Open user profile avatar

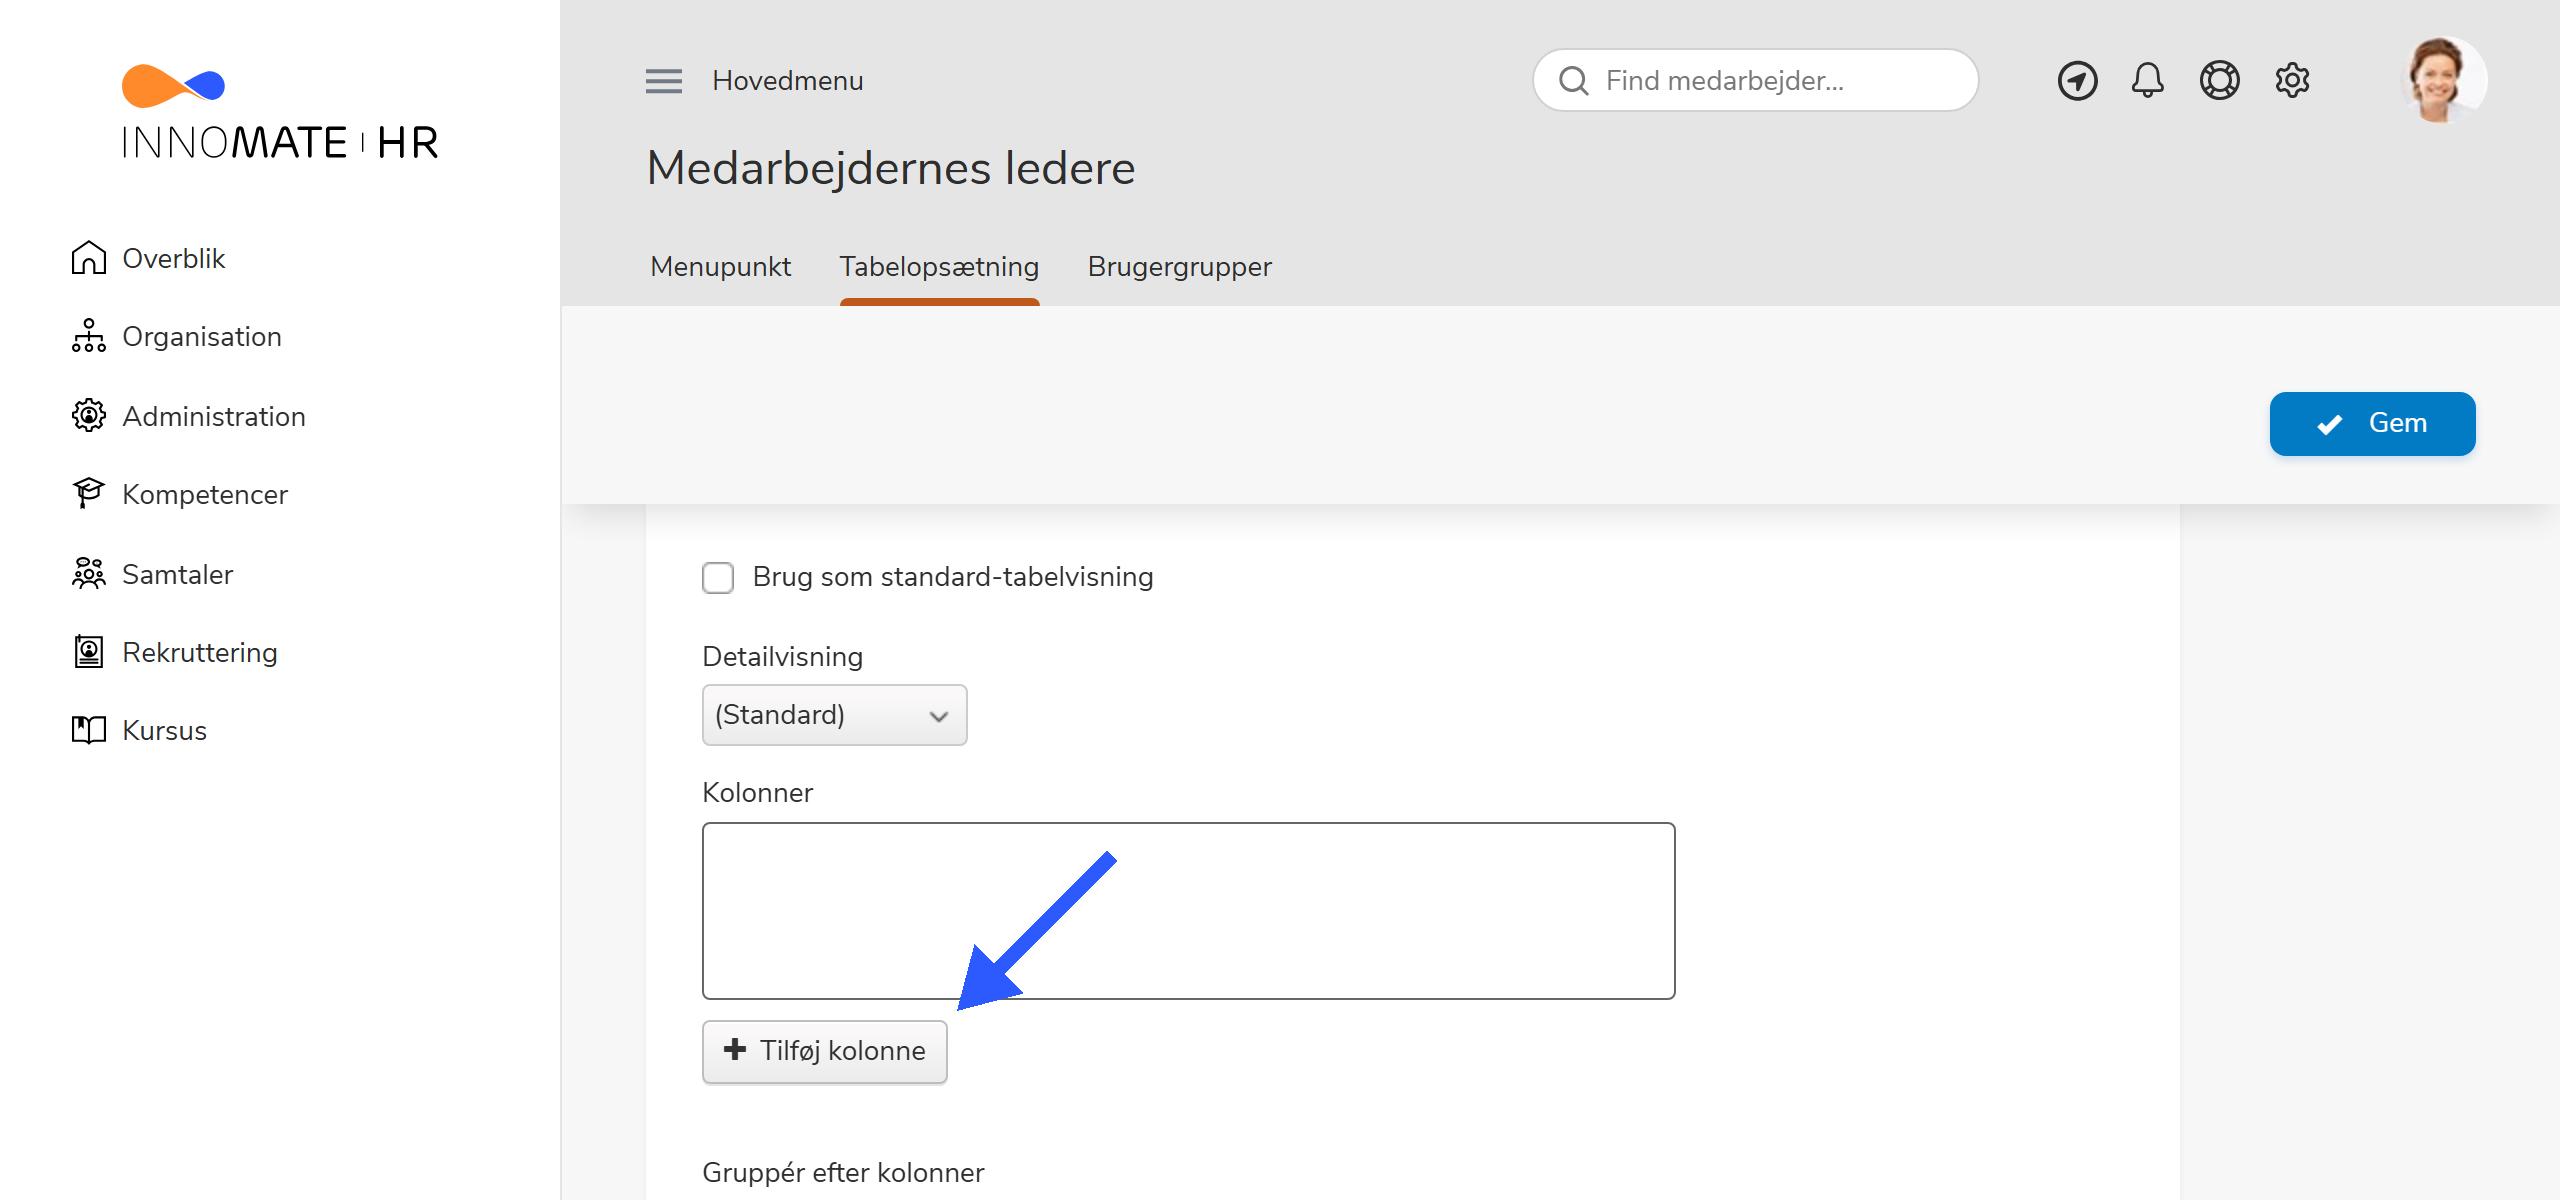[2443, 80]
